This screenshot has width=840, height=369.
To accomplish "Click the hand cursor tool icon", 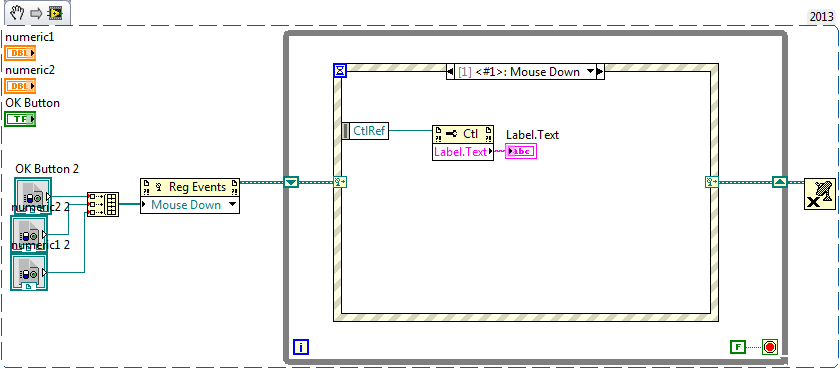I will tap(17, 12).
